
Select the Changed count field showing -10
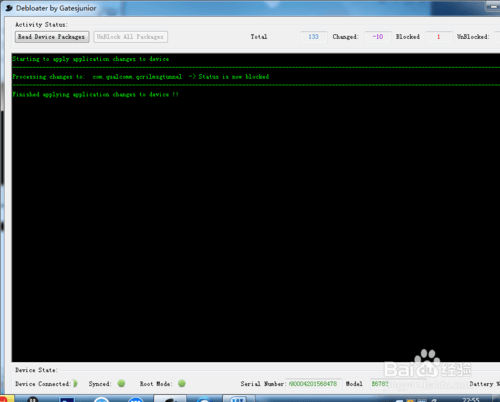point(378,37)
